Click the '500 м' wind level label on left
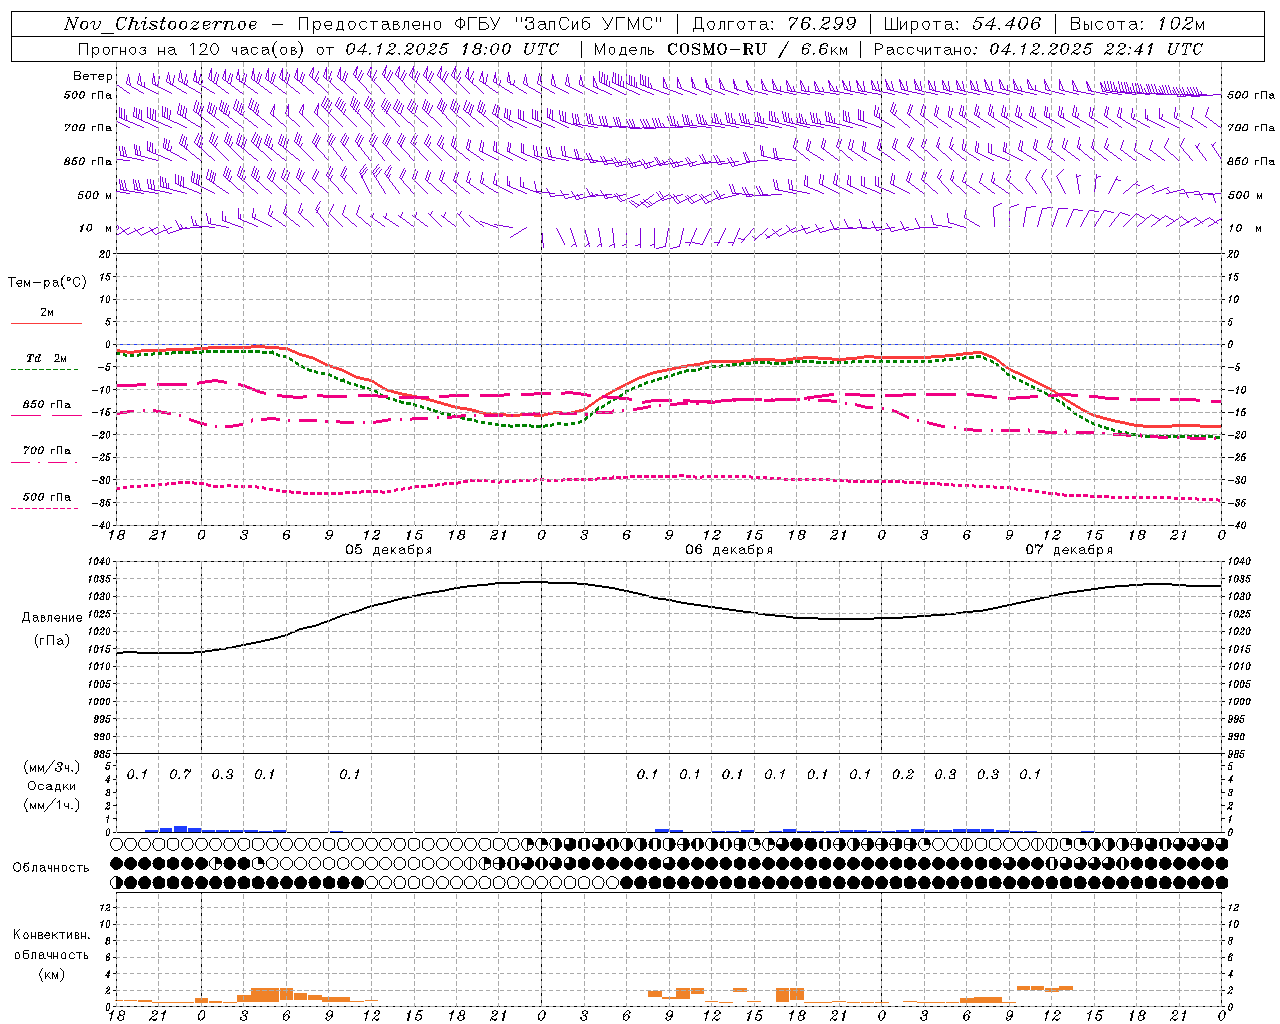Viewport: 1280px width, 1024px height. 96,195
